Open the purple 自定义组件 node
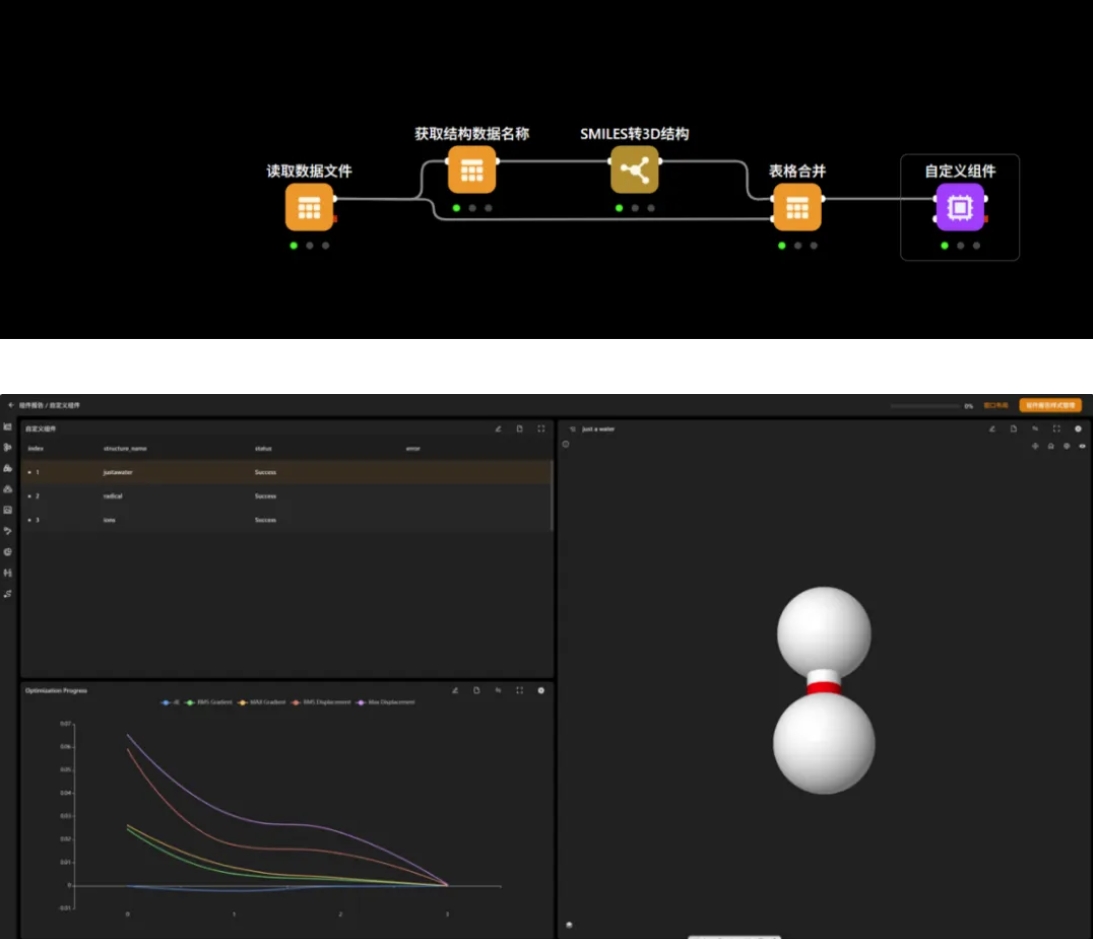The height and width of the screenshot is (939, 1093). (x=959, y=207)
